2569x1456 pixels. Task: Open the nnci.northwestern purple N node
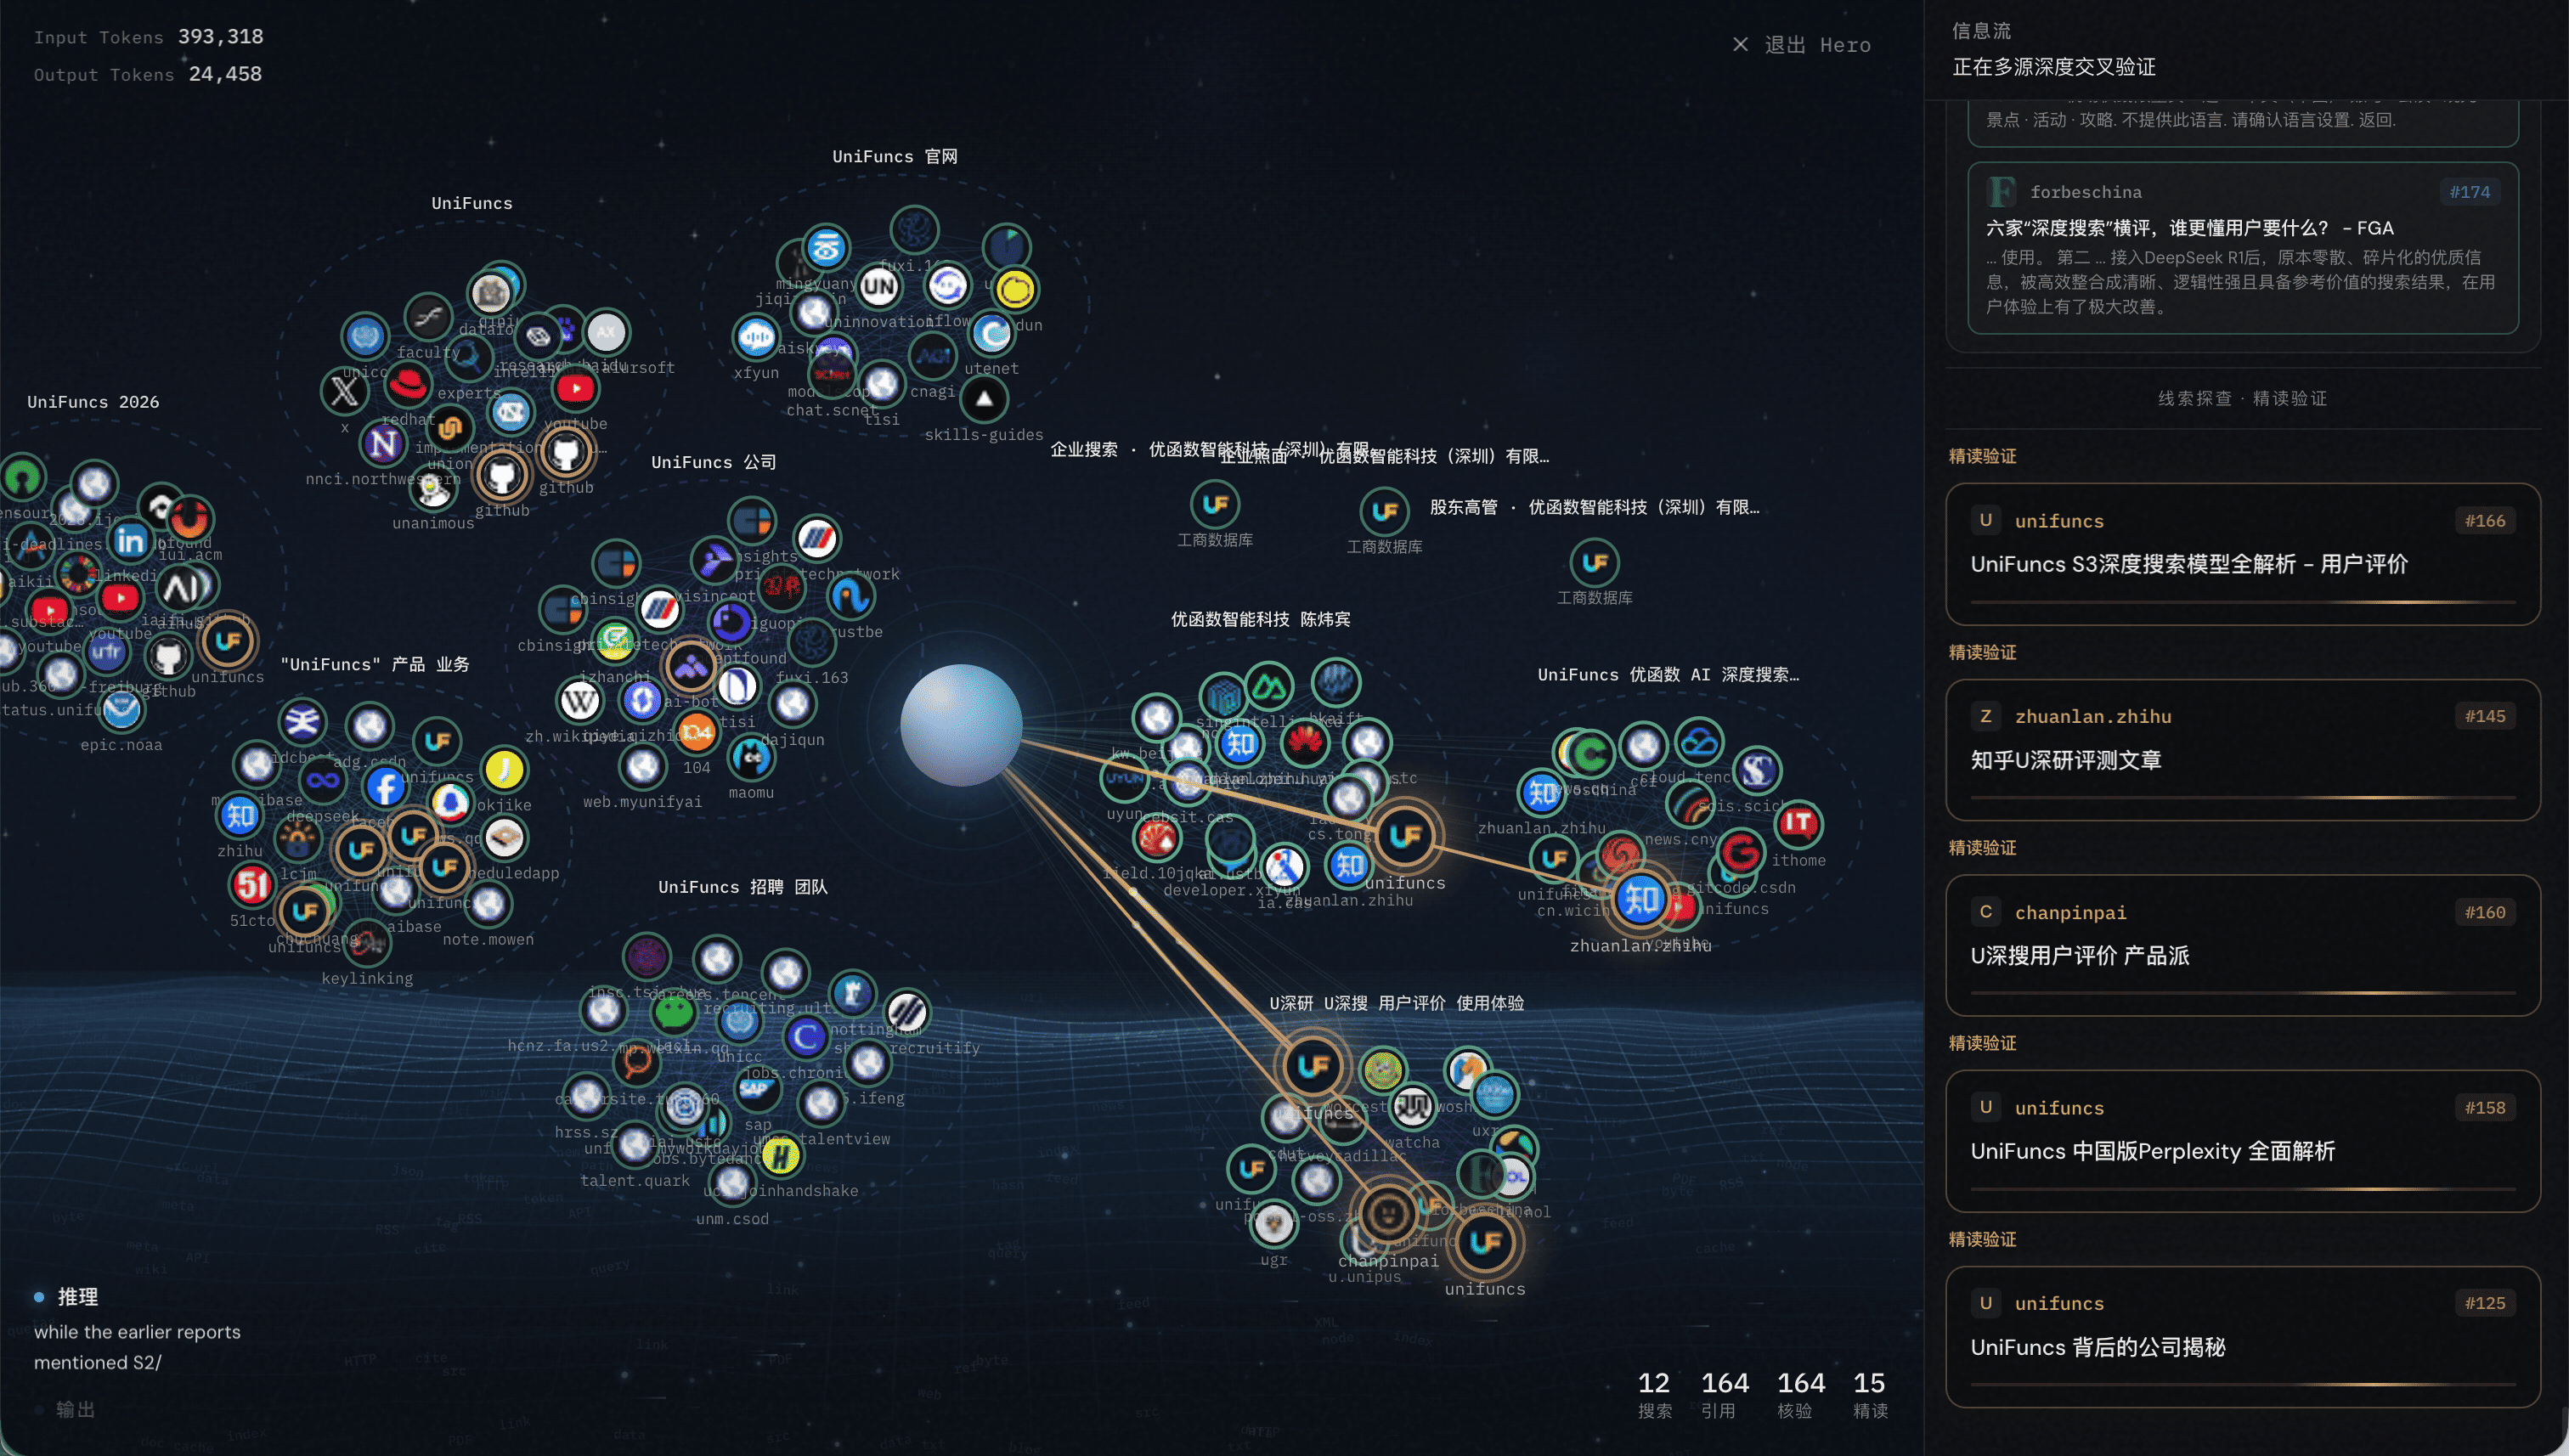(x=382, y=443)
